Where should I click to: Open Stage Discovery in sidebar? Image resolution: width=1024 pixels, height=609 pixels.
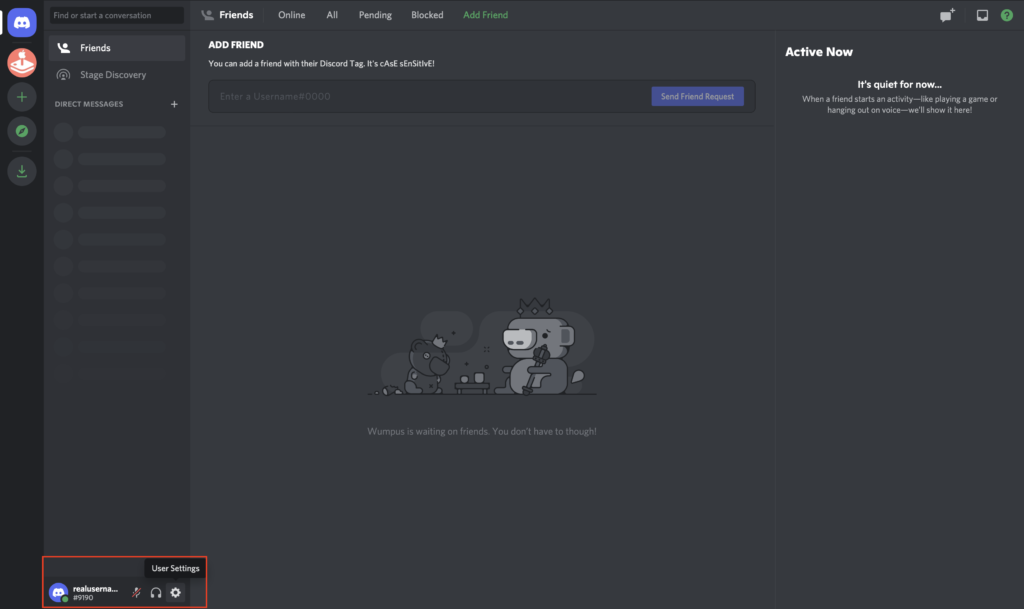pyautogui.click(x=117, y=74)
